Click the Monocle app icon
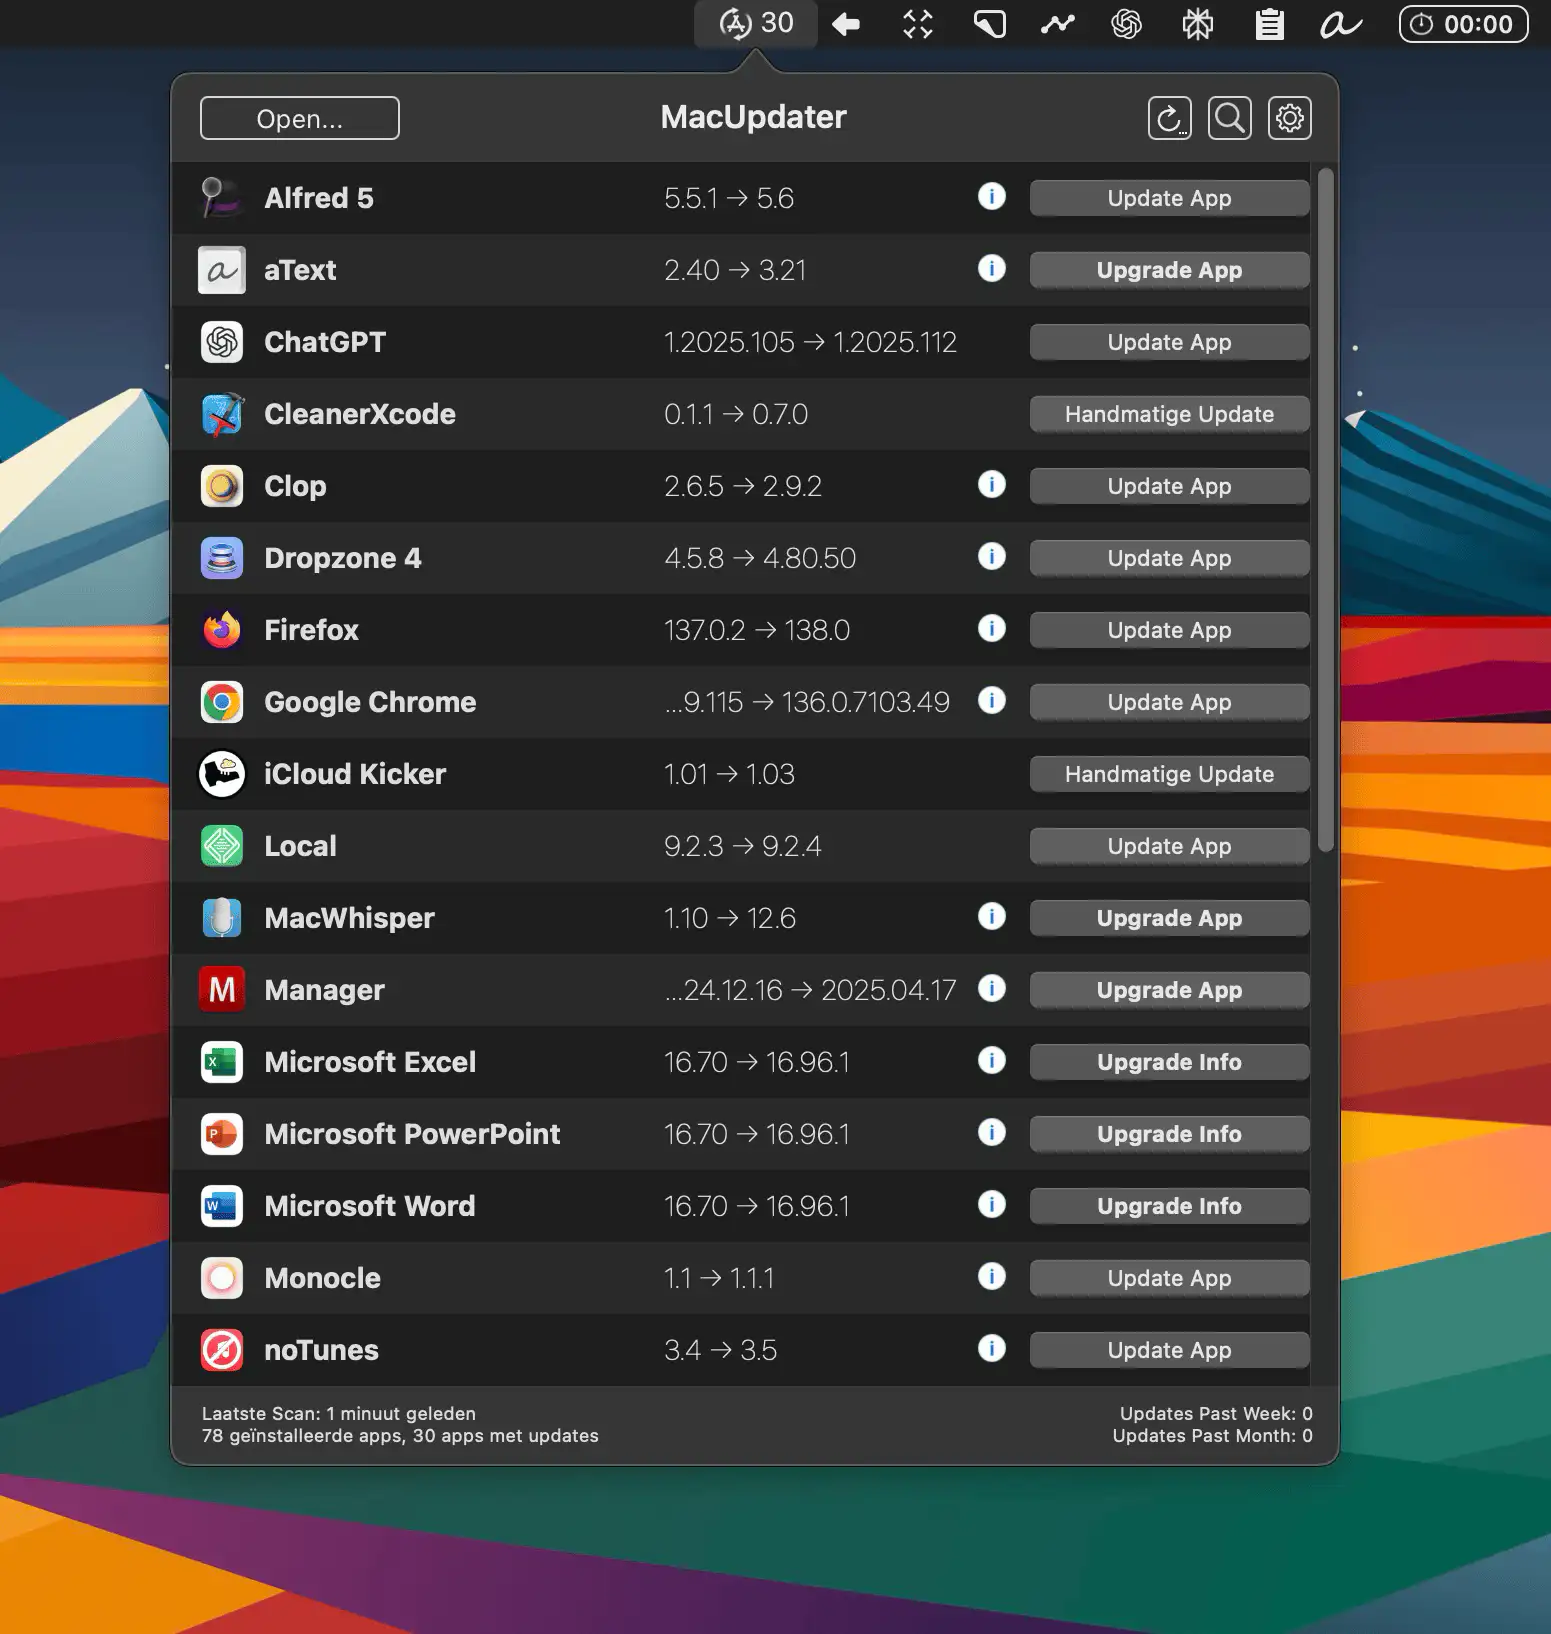Viewport: 1551px width, 1634px height. (222, 1278)
